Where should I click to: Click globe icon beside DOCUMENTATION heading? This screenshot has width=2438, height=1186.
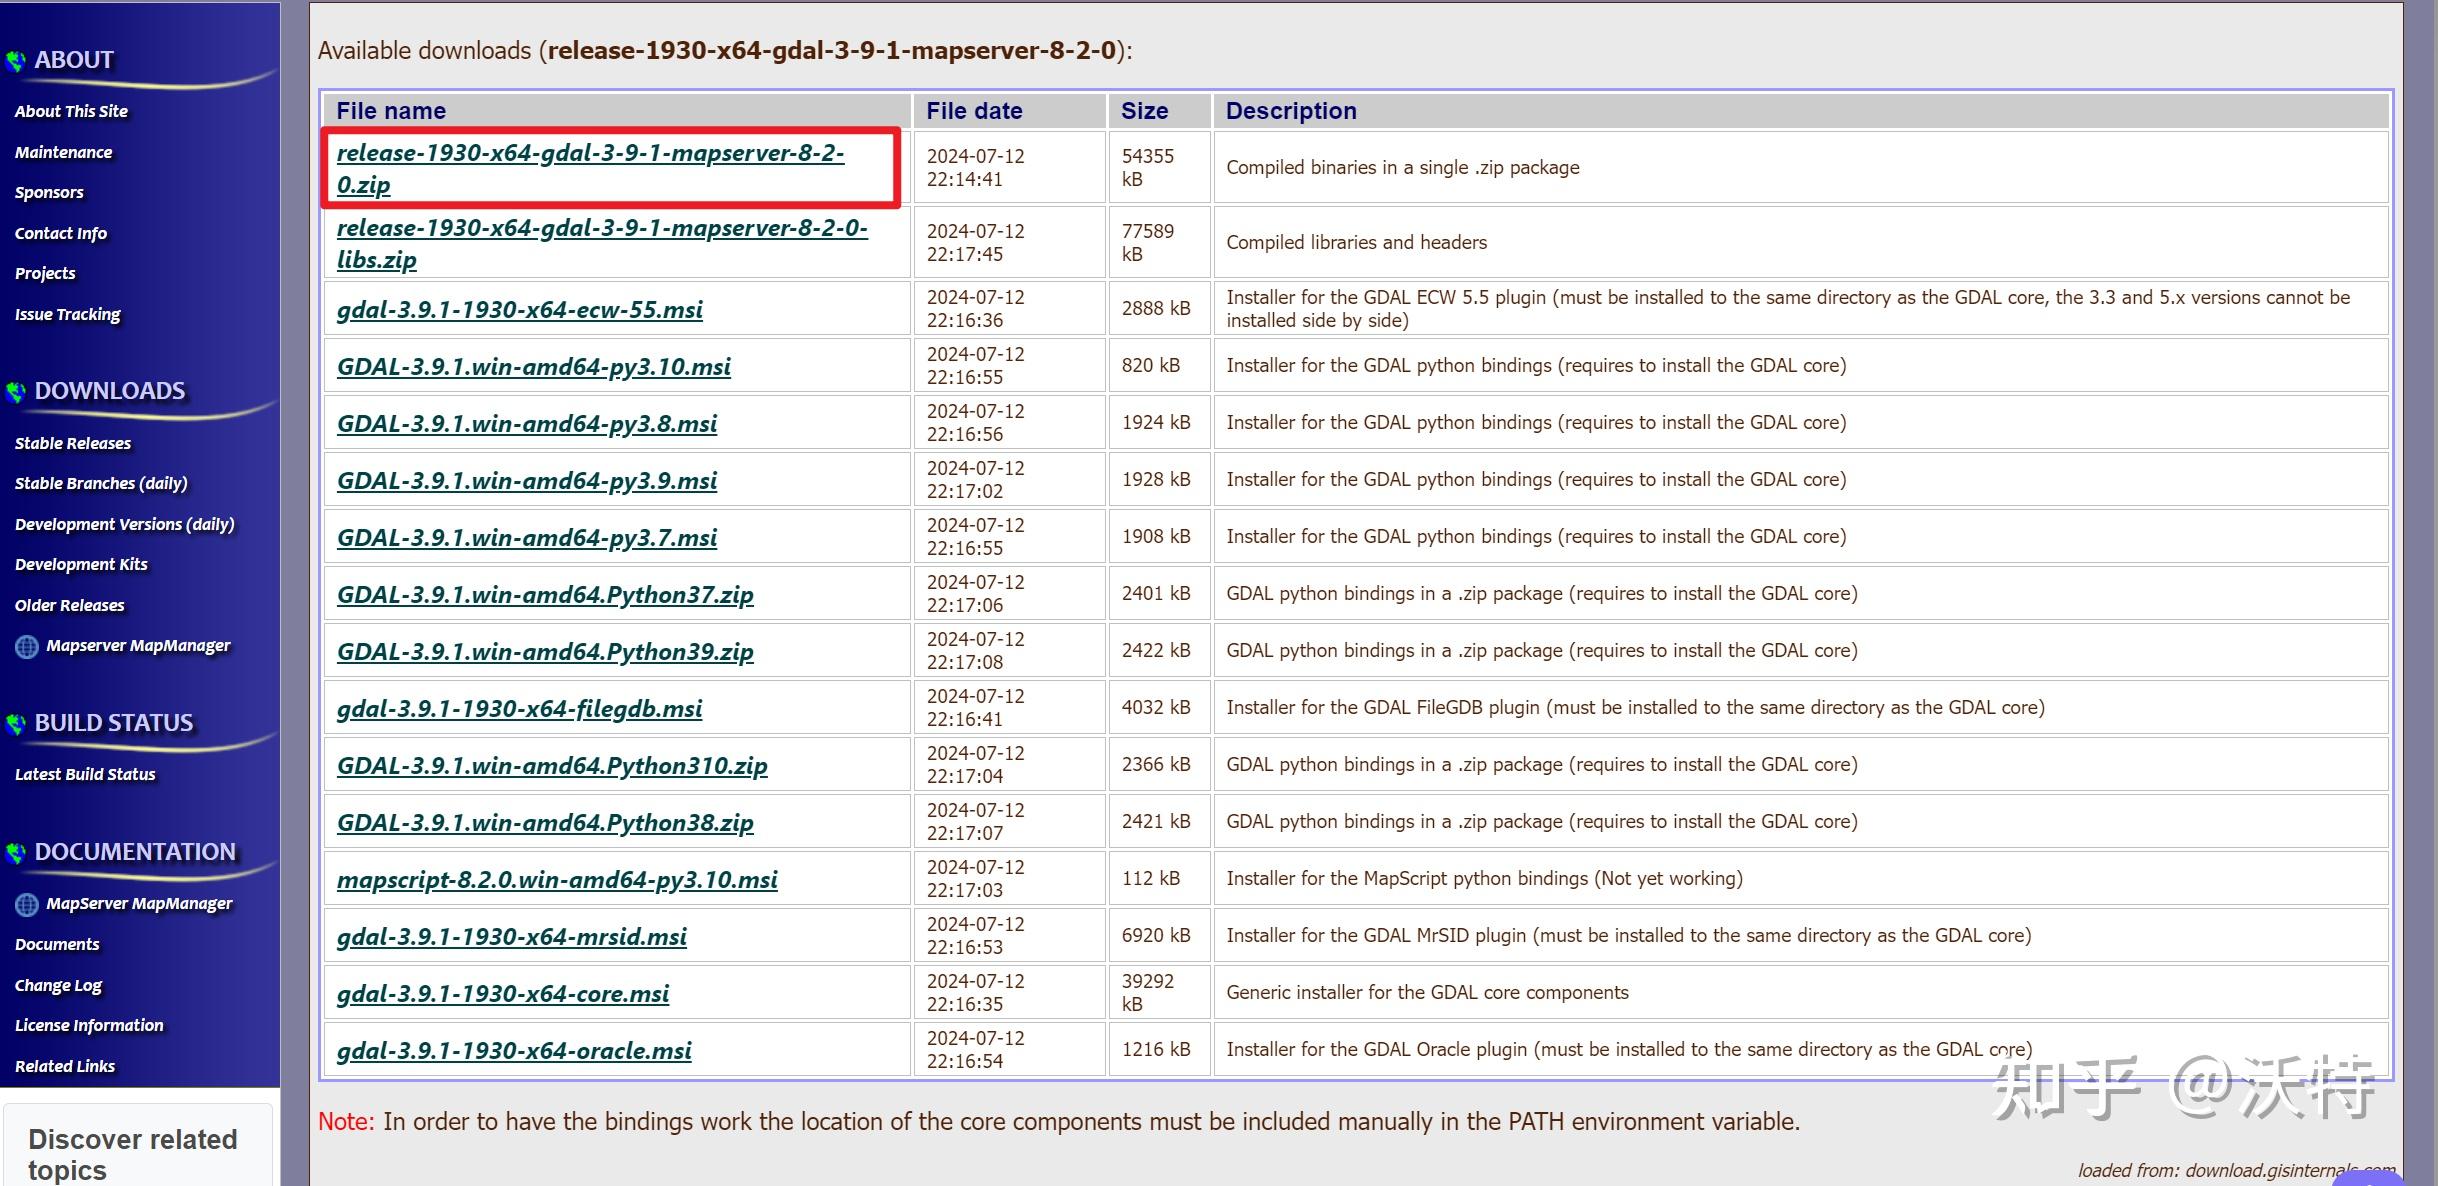[x=15, y=853]
